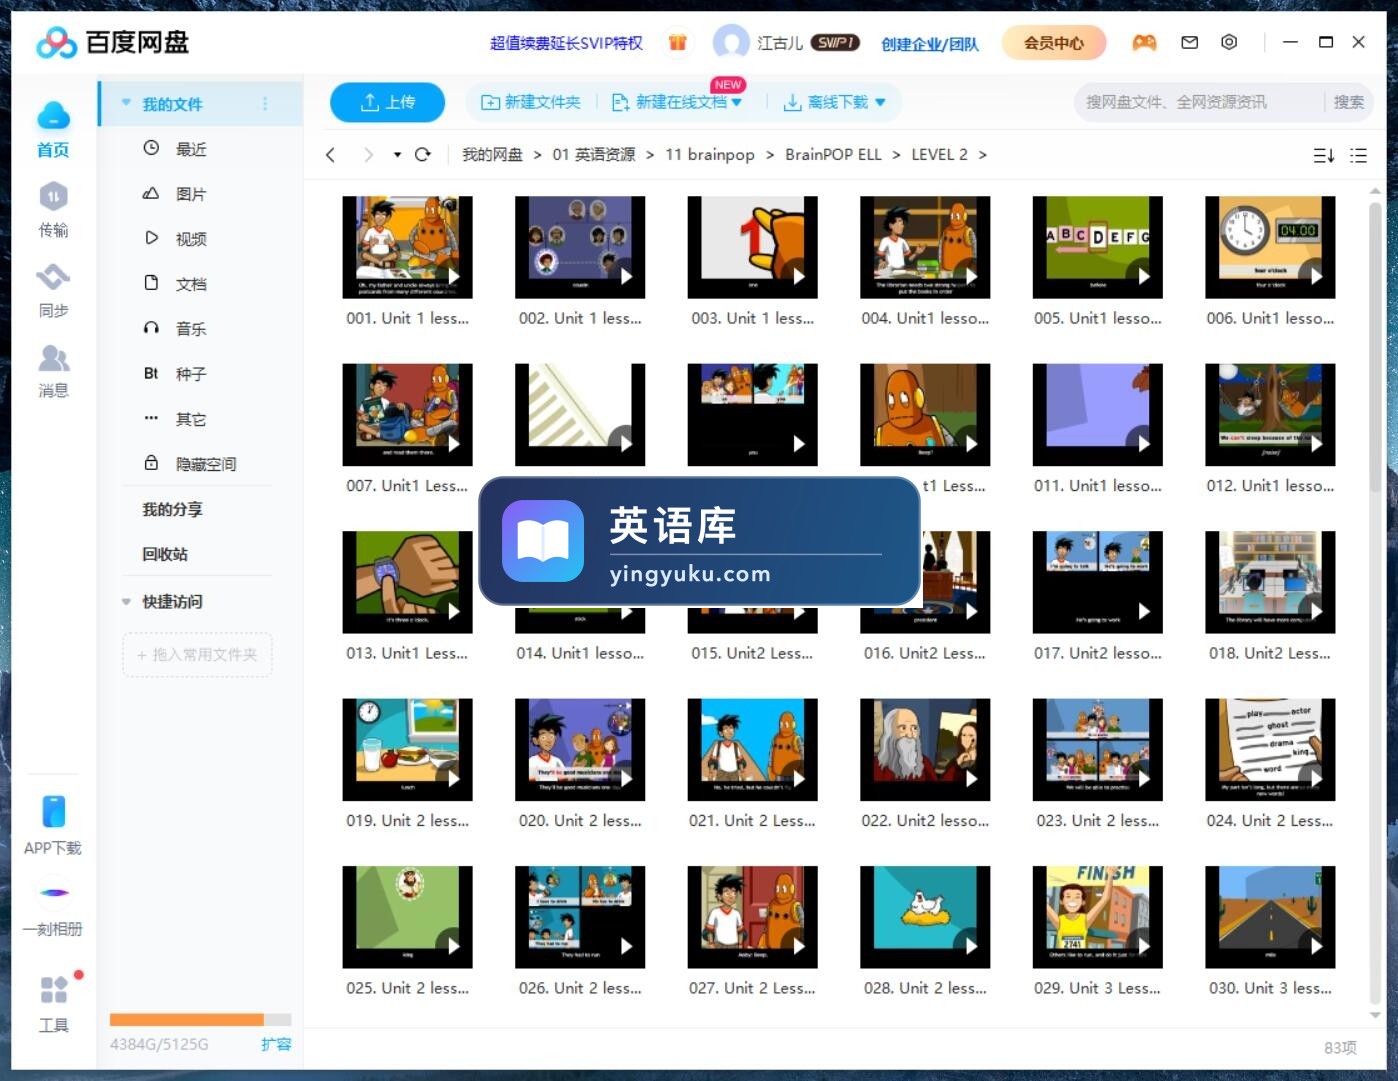
Task: Open the 同步 sync icon
Action: [x=53, y=276]
